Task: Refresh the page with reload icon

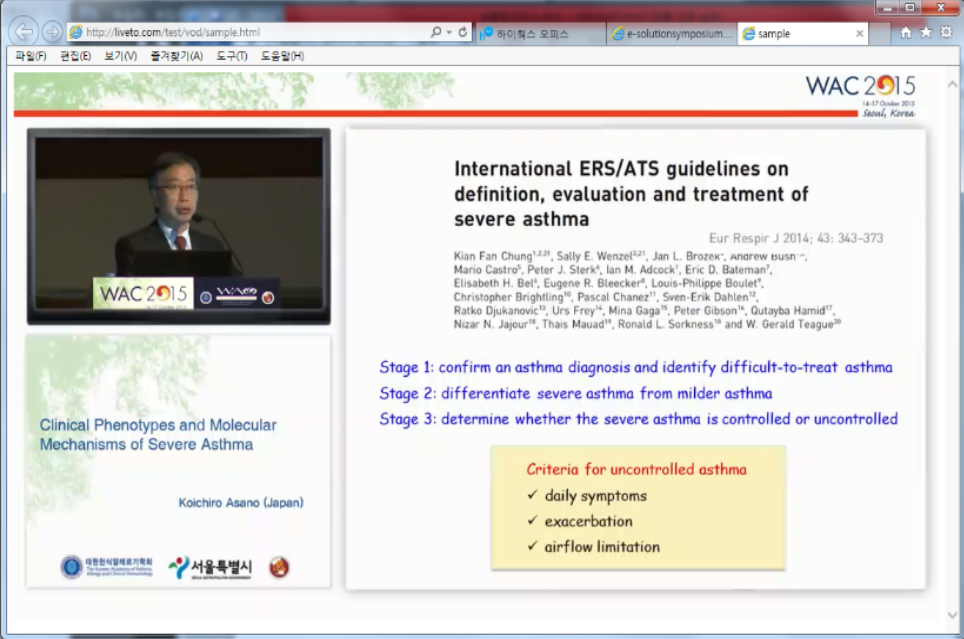Action: (x=462, y=32)
